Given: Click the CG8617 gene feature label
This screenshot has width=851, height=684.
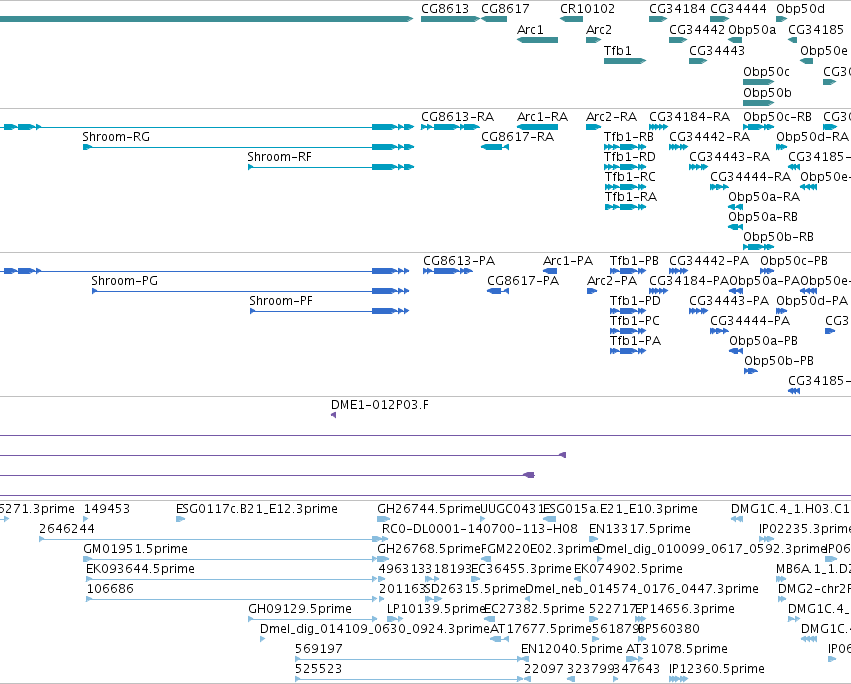Looking at the screenshot, I should [505, 9].
